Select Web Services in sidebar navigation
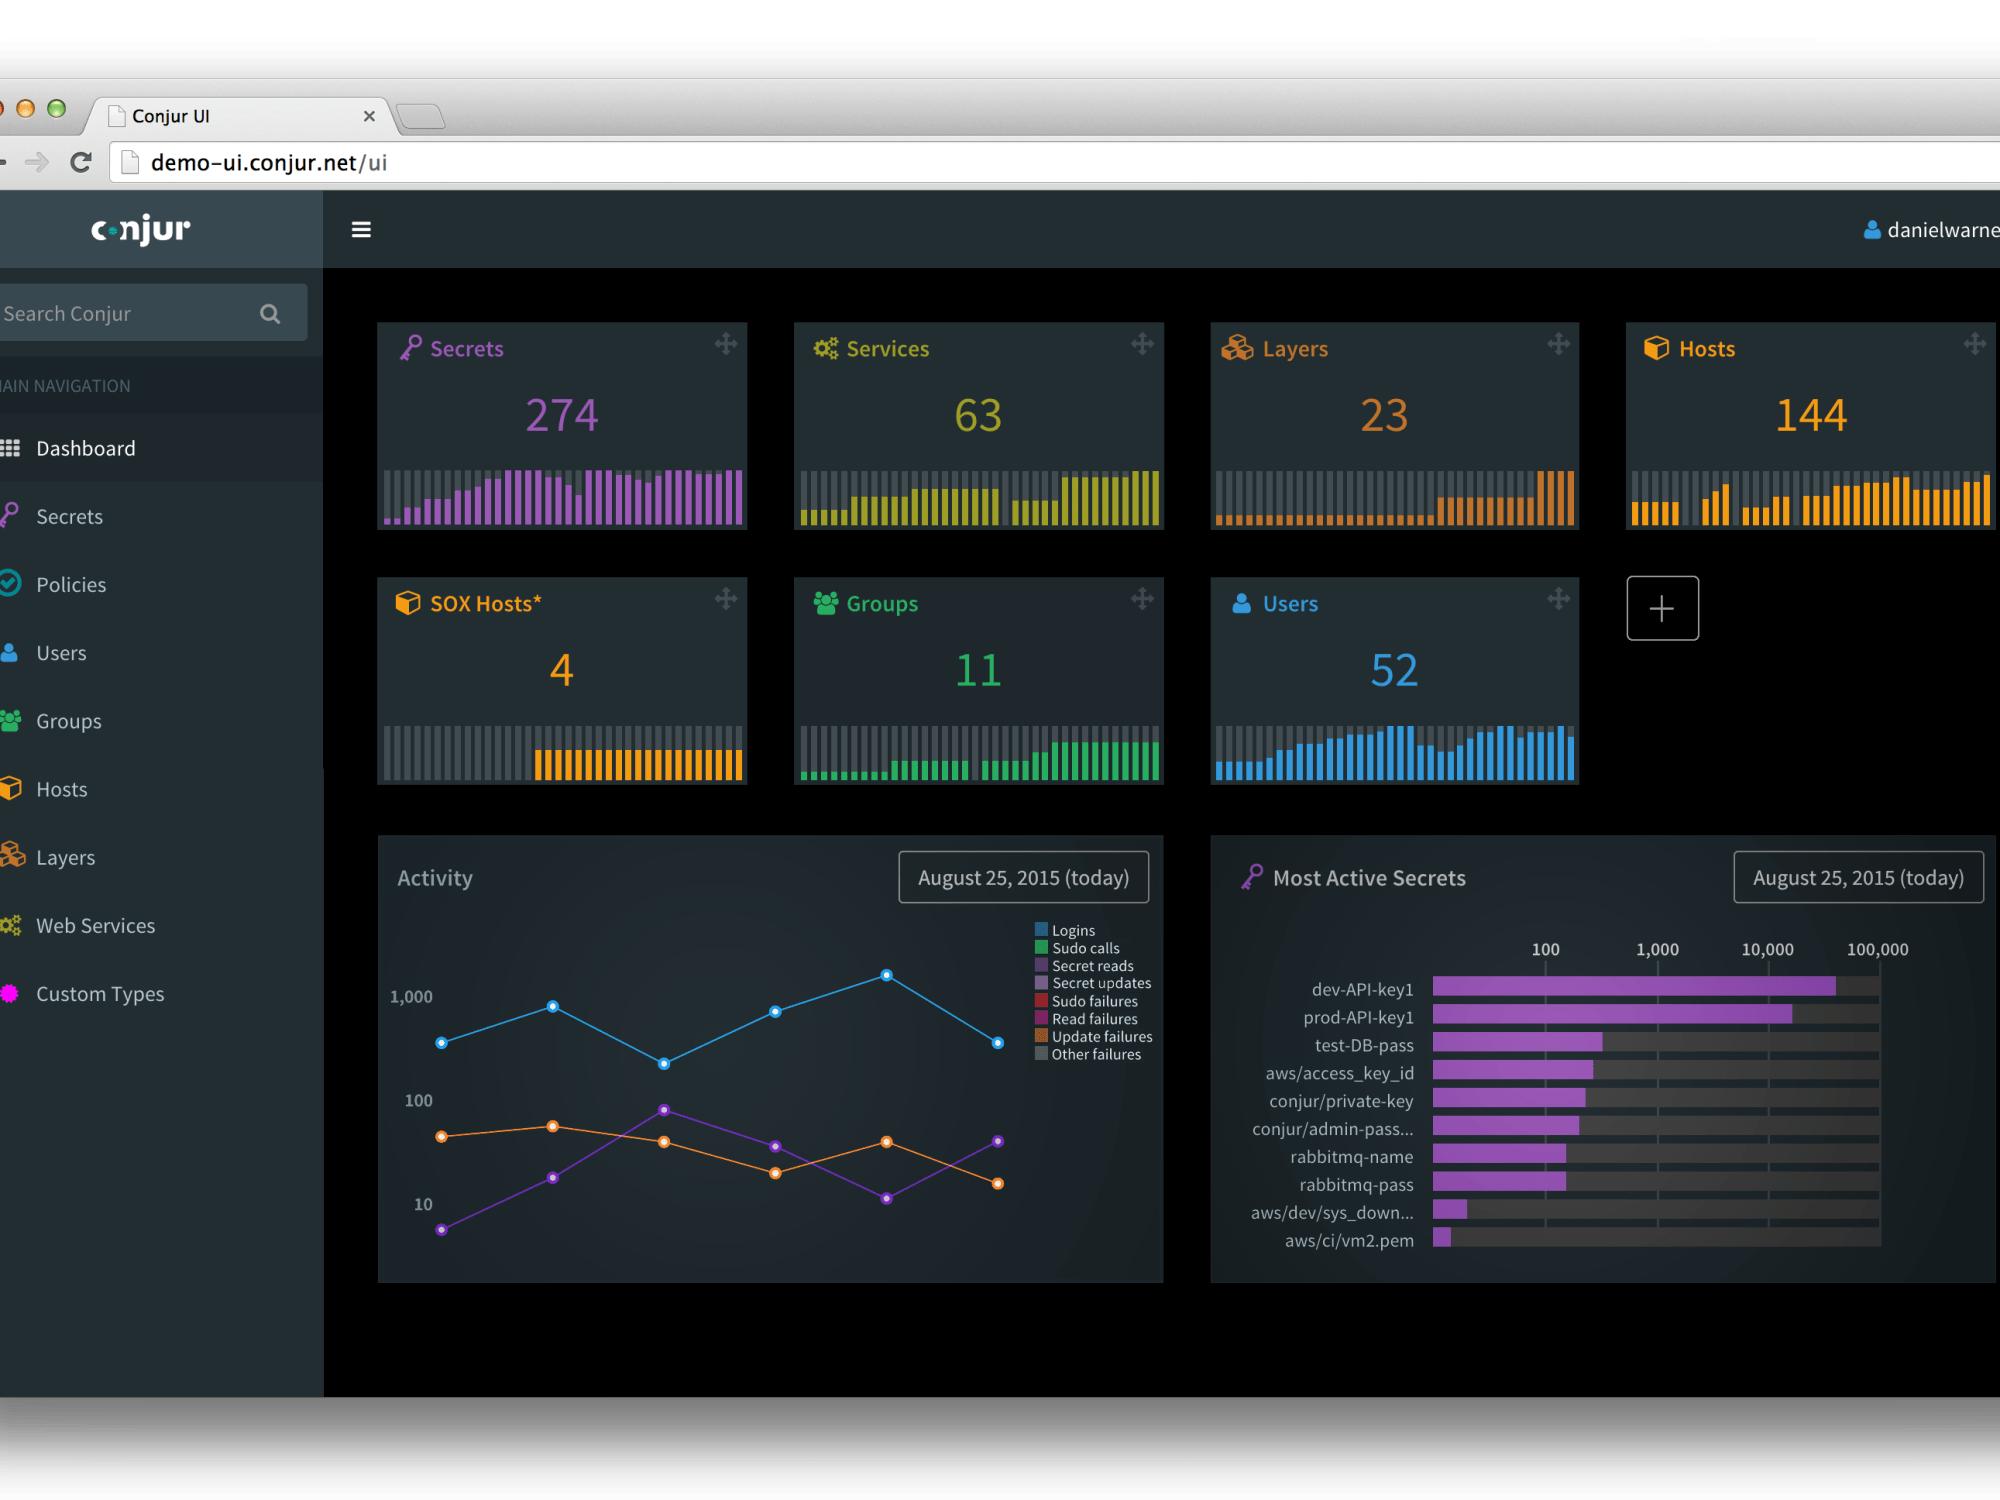Screen dimensions: 2000x1500 [x=95, y=926]
